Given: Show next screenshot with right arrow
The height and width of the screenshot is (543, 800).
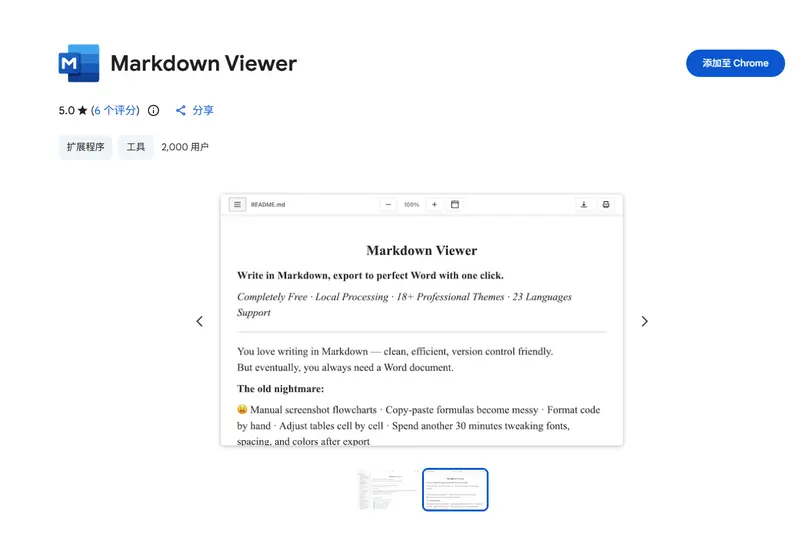Looking at the screenshot, I should tap(644, 321).
